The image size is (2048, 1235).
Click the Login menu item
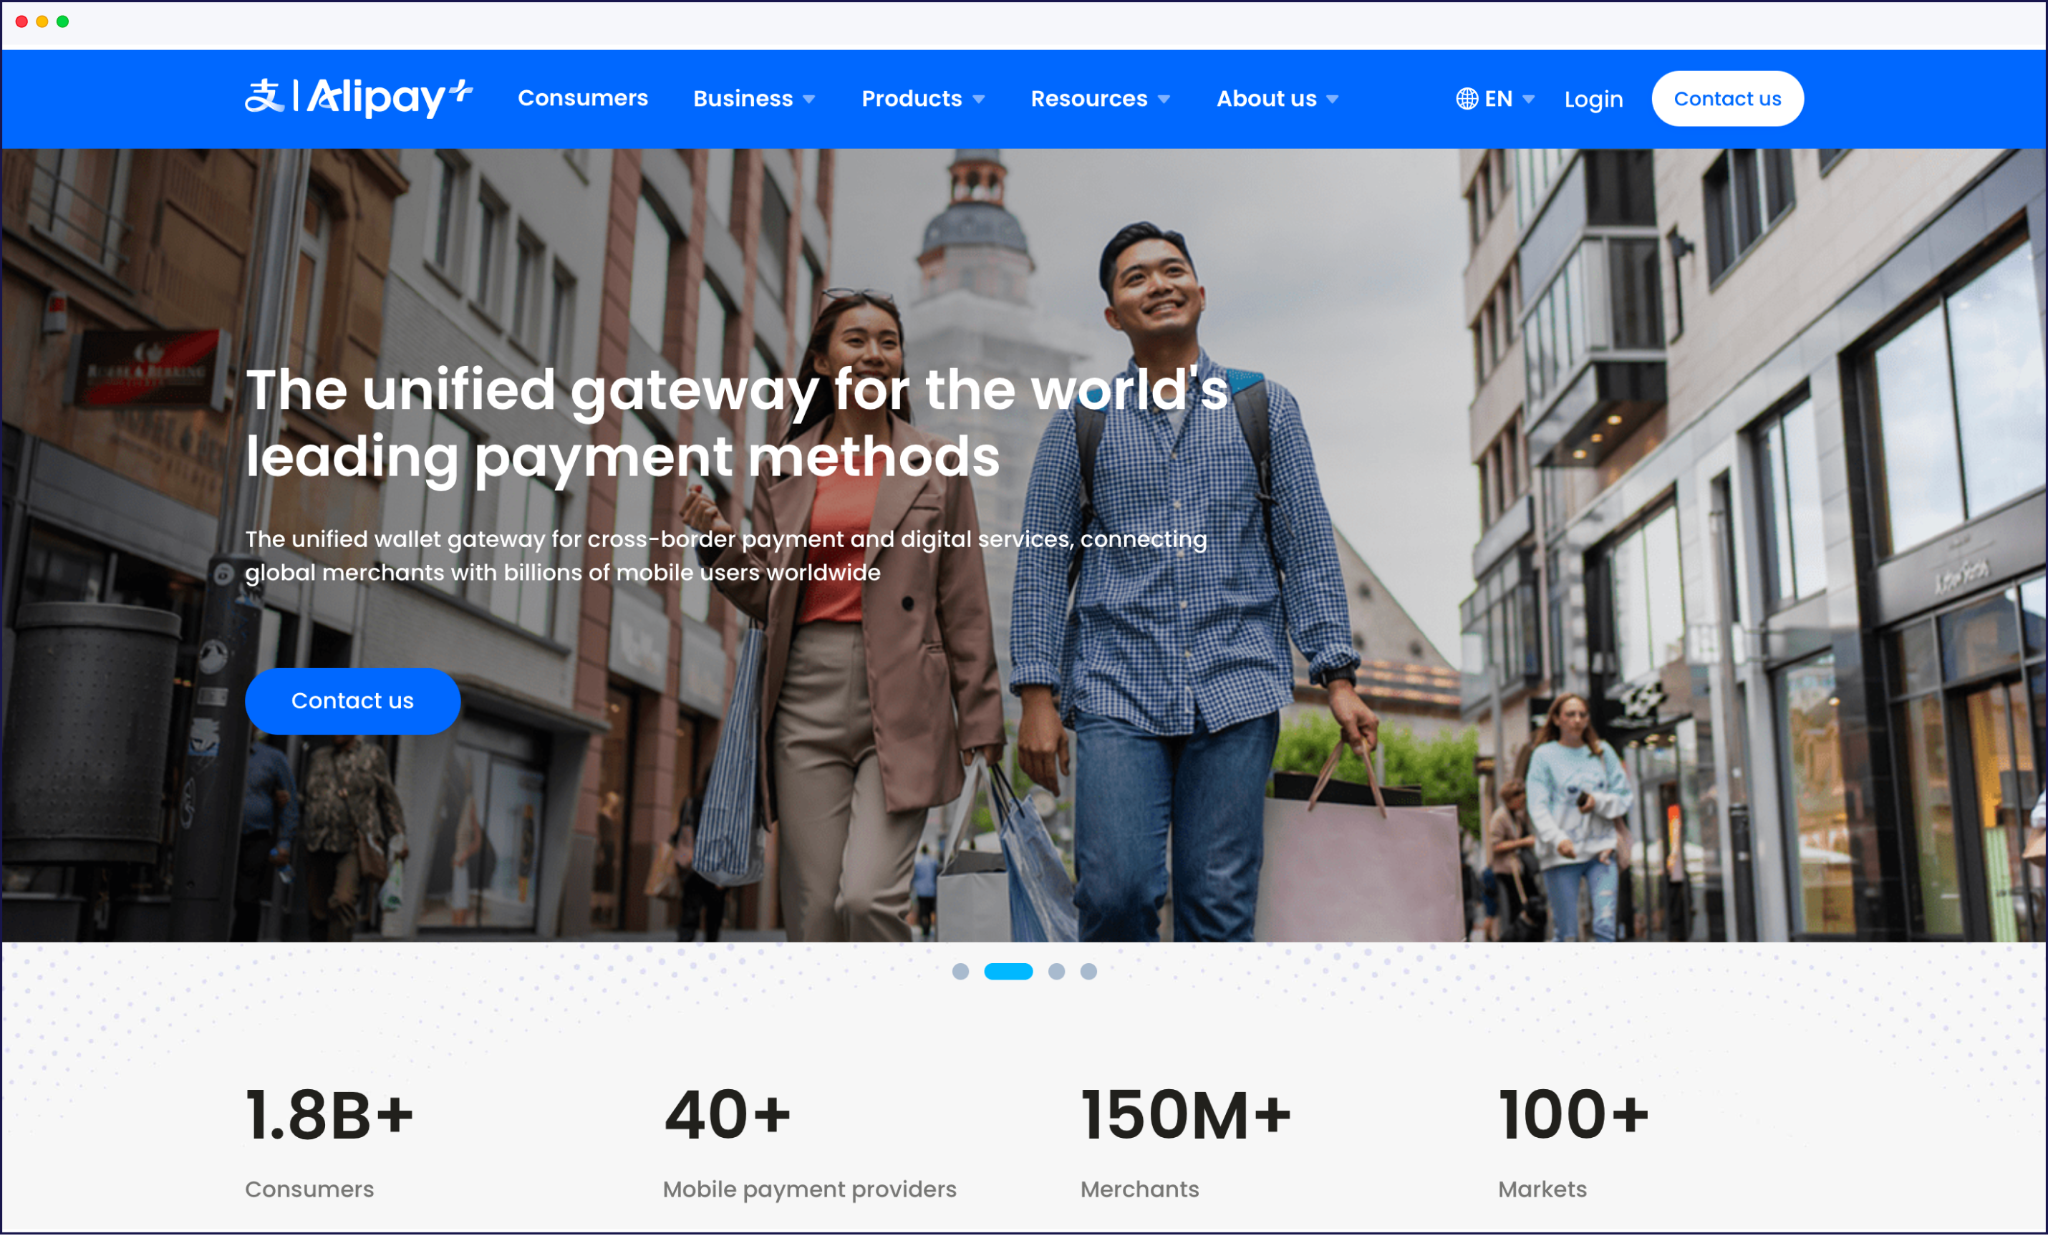tap(1593, 98)
